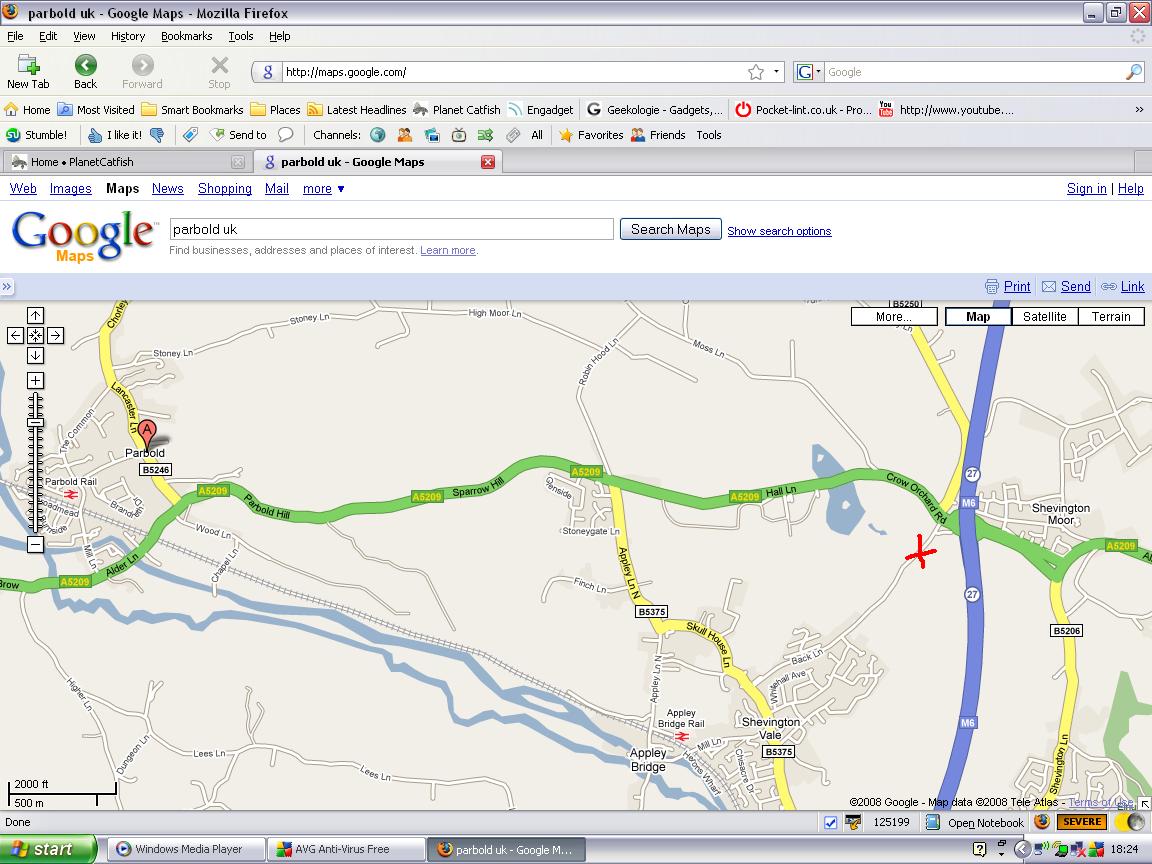Switch to AVG Anti-Virus Free in taskbar
1152x864 pixels.
346,849
